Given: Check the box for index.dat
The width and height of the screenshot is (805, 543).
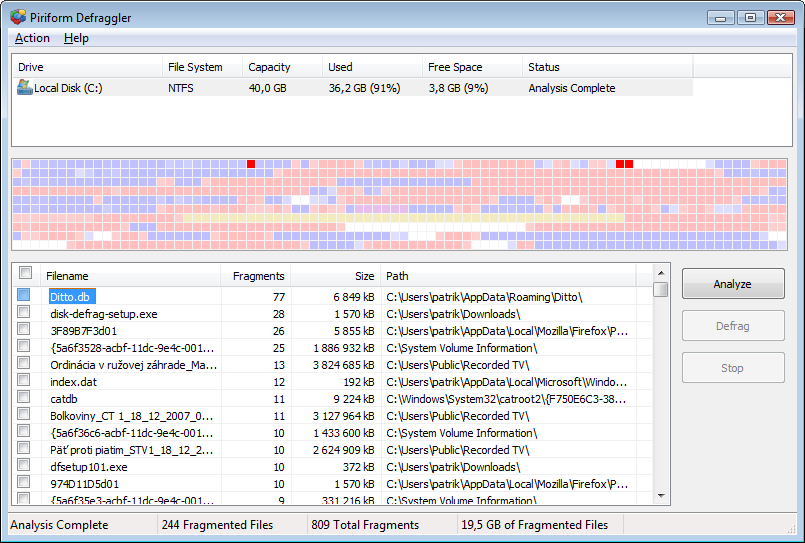Looking at the screenshot, I should (24, 380).
